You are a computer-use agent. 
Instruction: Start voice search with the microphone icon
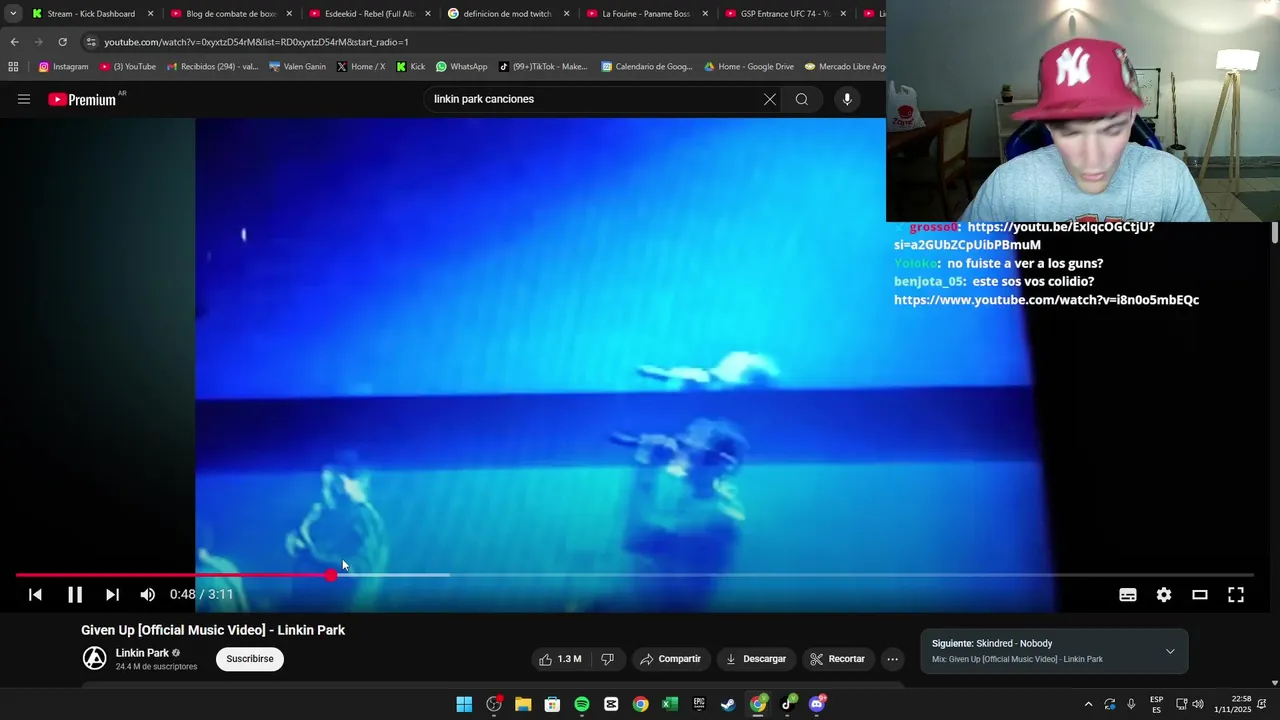[847, 99]
